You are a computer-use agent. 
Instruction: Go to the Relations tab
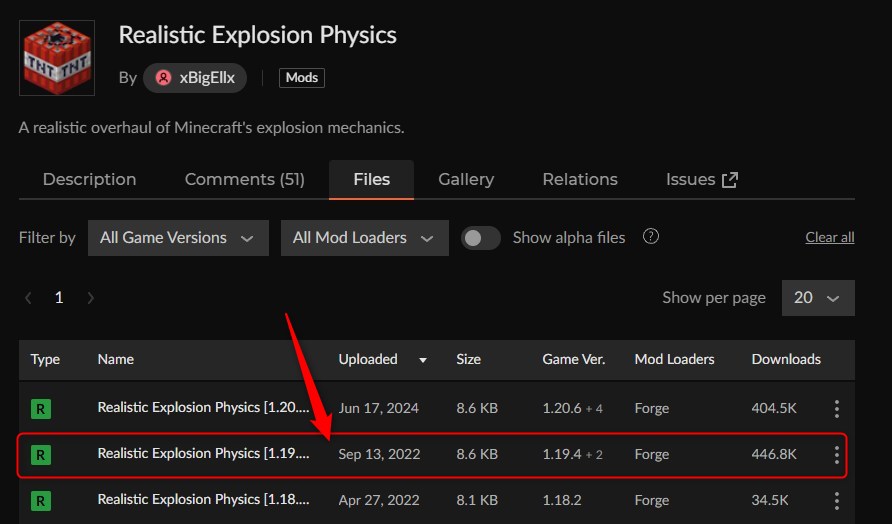pos(580,180)
